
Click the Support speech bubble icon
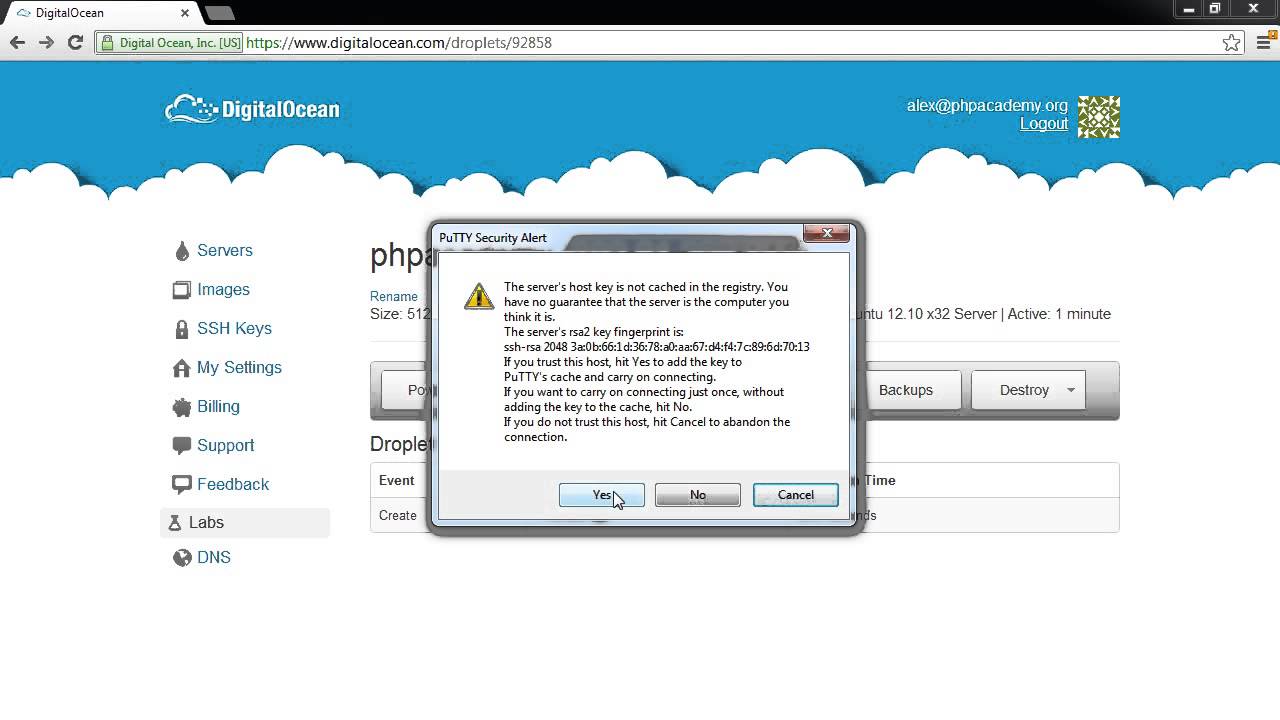[x=181, y=446]
